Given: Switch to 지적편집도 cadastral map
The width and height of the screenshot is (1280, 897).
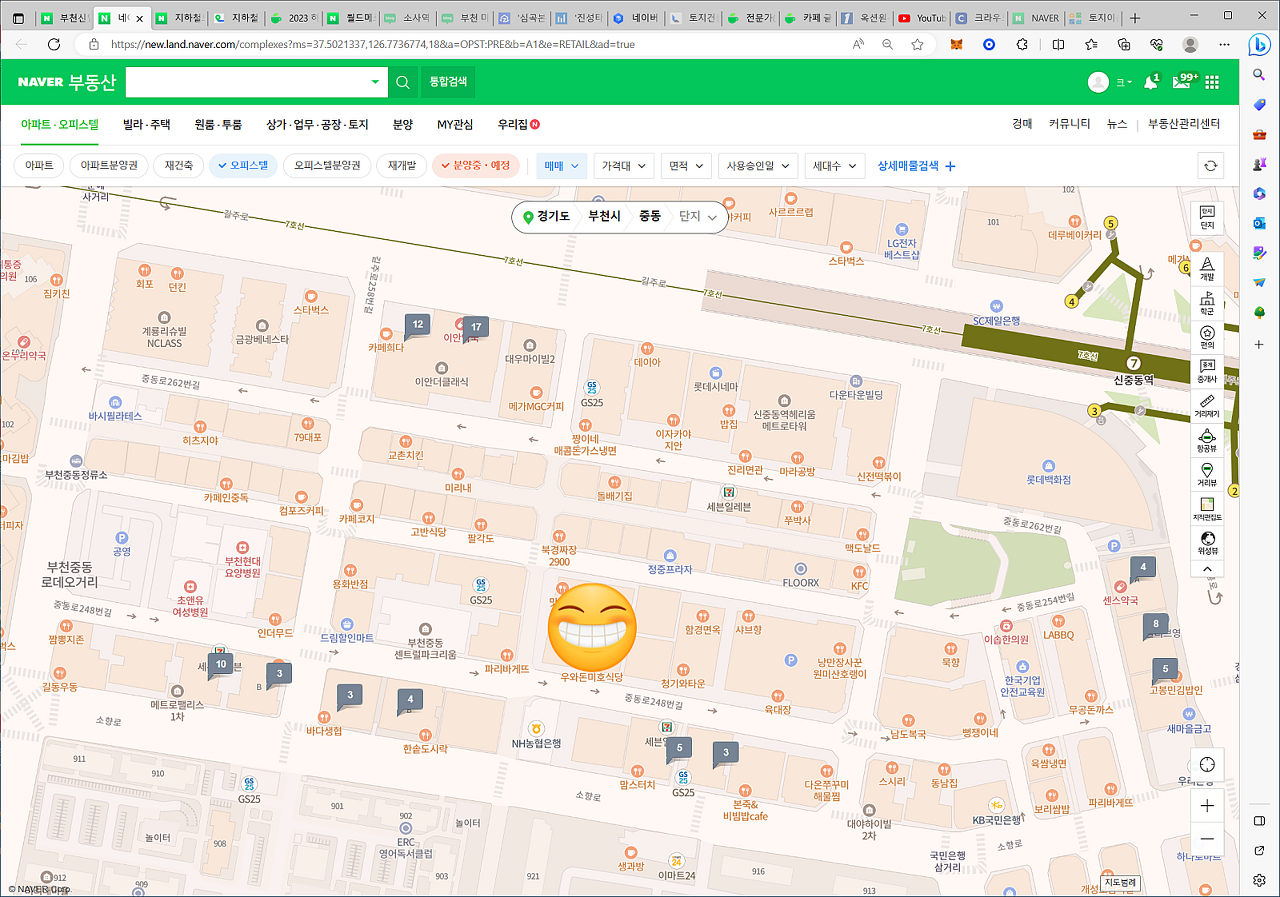Looking at the screenshot, I should click(1207, 509).
